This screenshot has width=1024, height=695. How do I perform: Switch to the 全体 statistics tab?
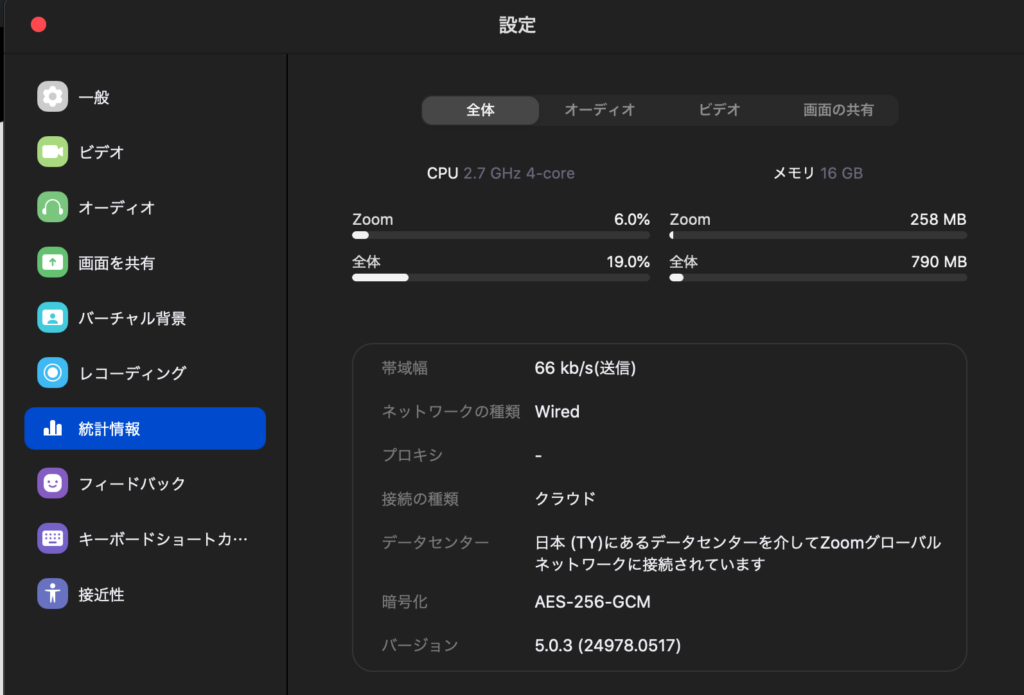[x=480, y=110]
